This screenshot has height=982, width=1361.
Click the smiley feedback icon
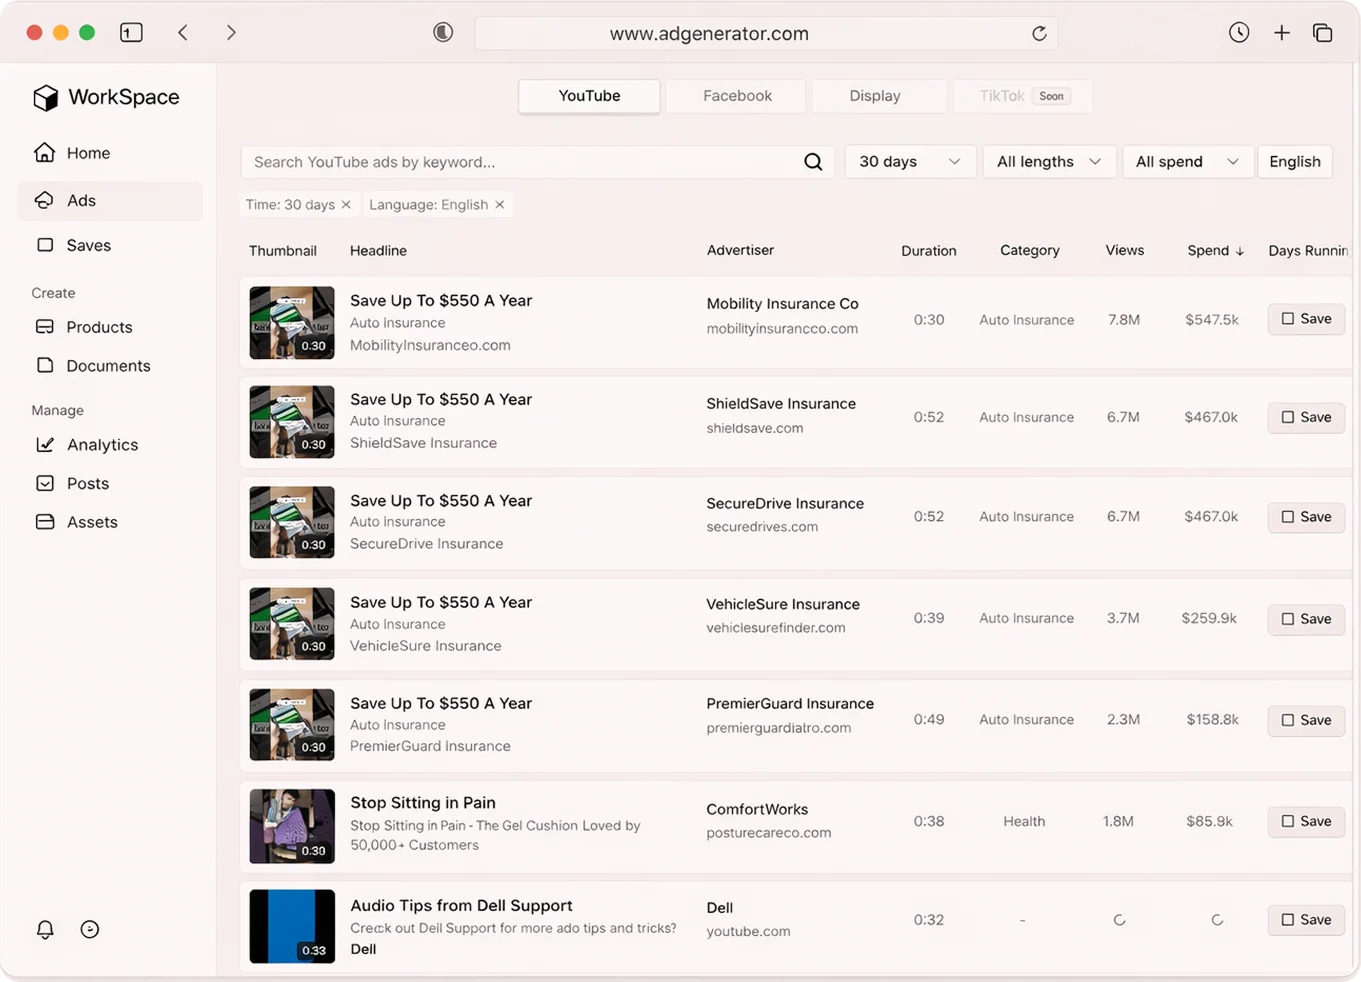(90, 929)
